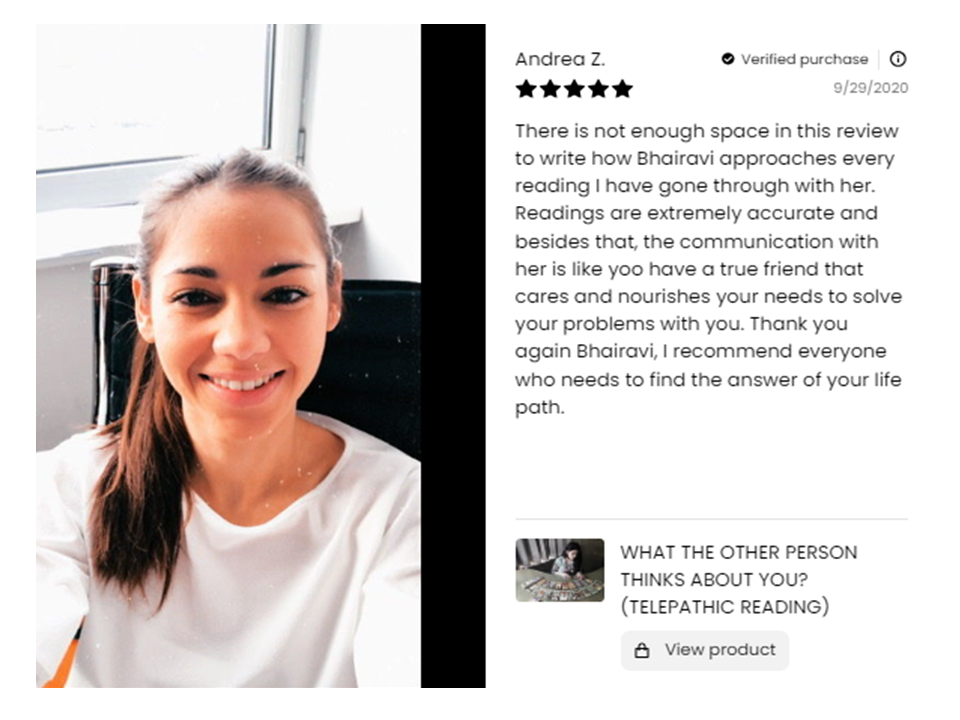The image size is (960, 720).
Task: Click the black bar beside the photo
Action: pyautogui.click(x=453, y=356)
